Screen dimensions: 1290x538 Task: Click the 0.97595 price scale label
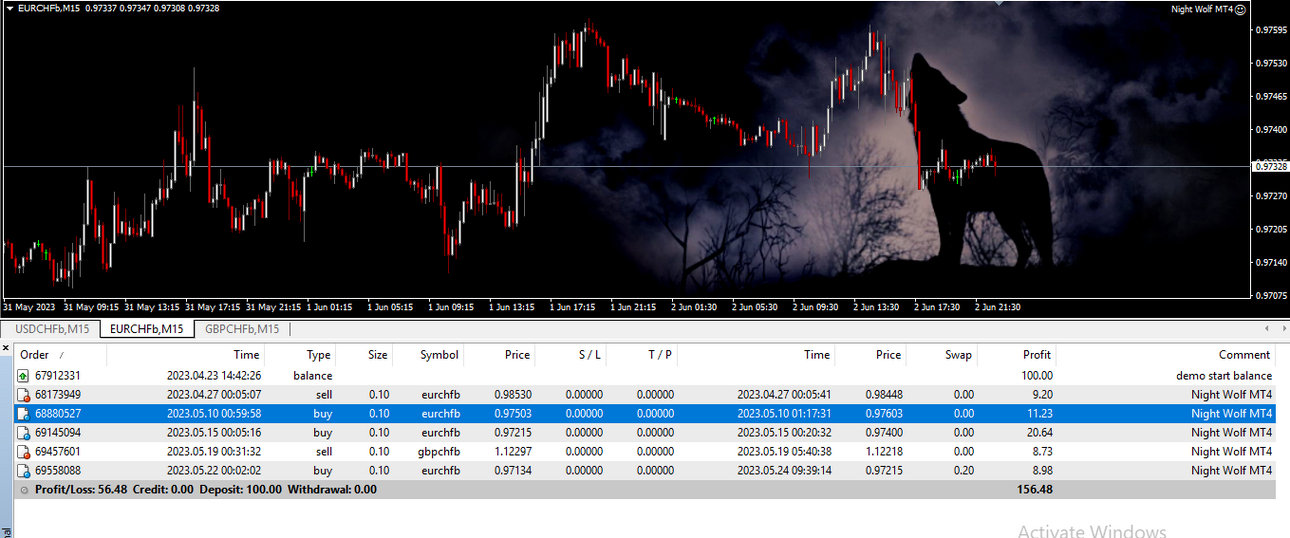[x=1271, y=30]
